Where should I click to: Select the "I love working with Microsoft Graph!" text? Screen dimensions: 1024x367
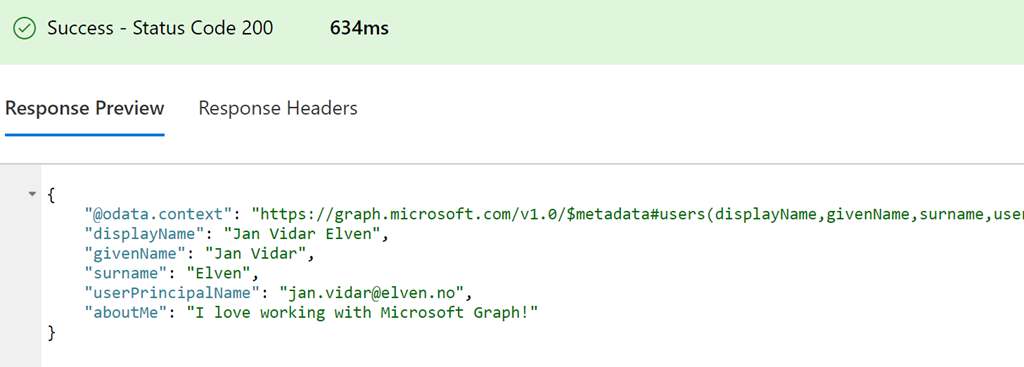point(362,312)
